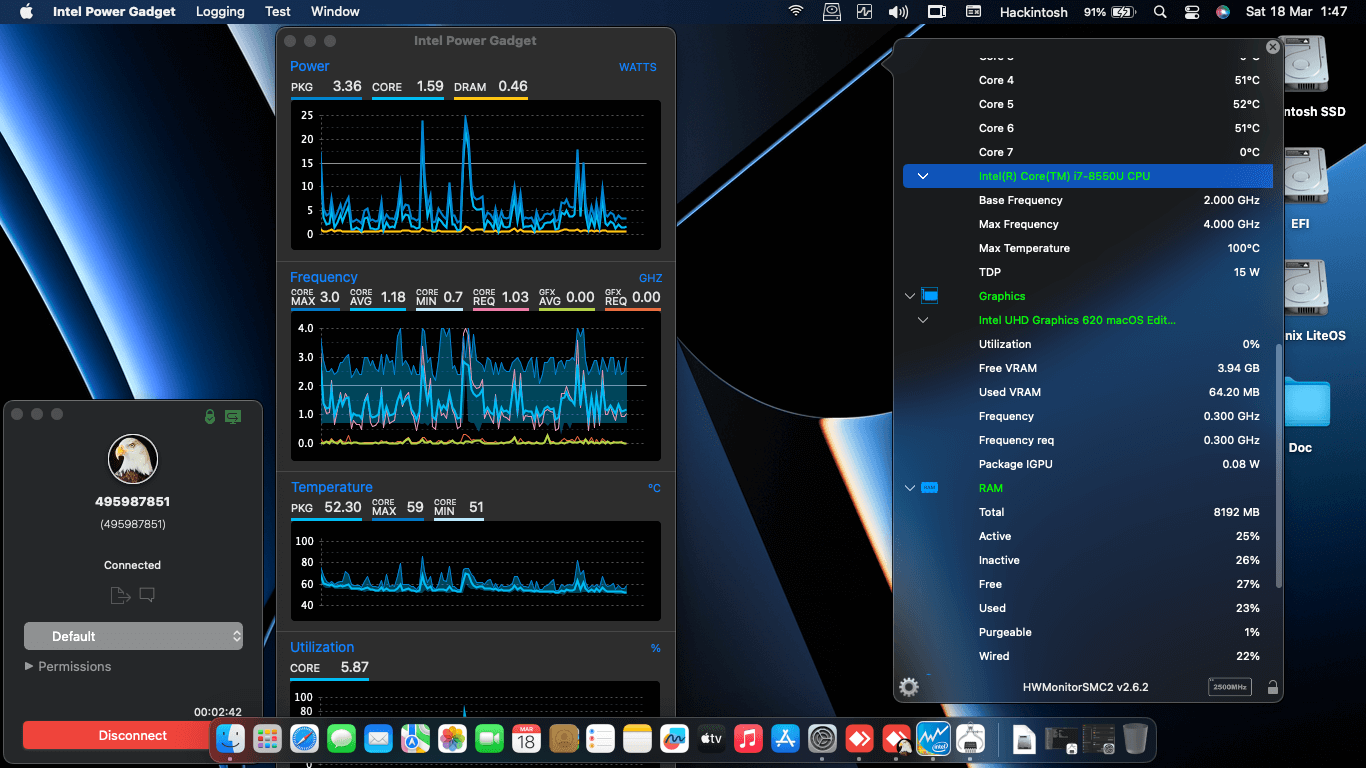Click the lock icon in HWMonitorSMC2 footer
This screenshot has width=1366, height=768.
[x=1272, y=687]
